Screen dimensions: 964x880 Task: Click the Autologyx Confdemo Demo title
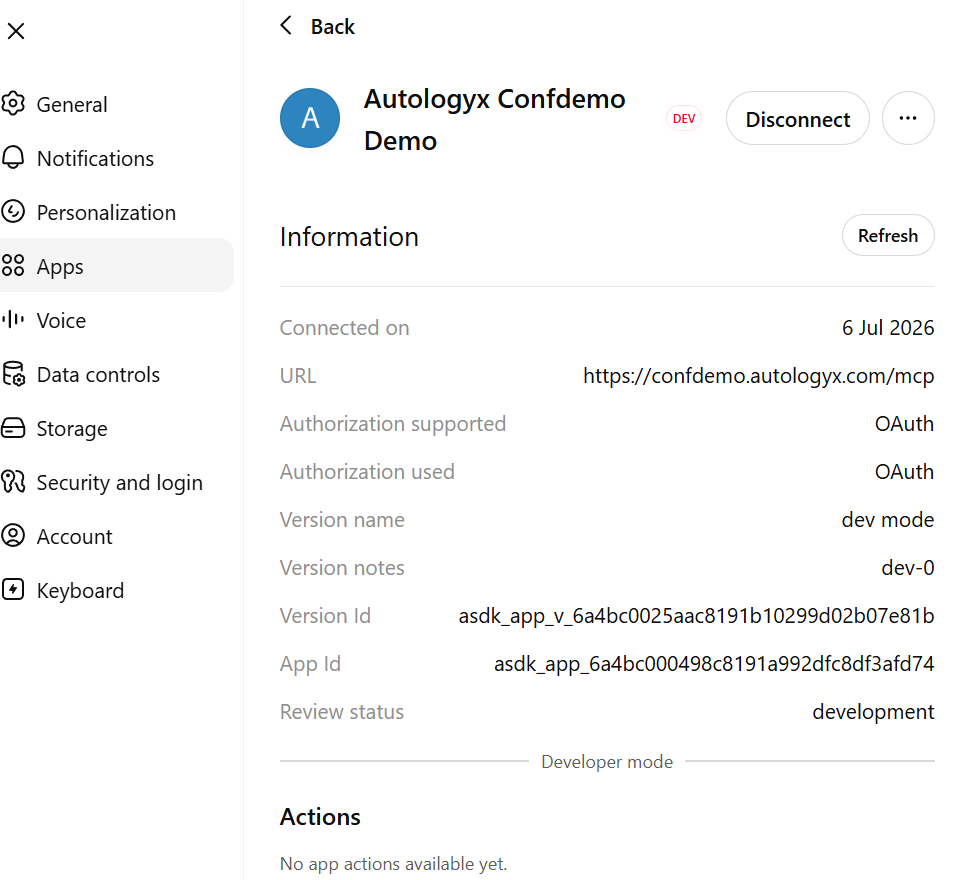[494, 120]
